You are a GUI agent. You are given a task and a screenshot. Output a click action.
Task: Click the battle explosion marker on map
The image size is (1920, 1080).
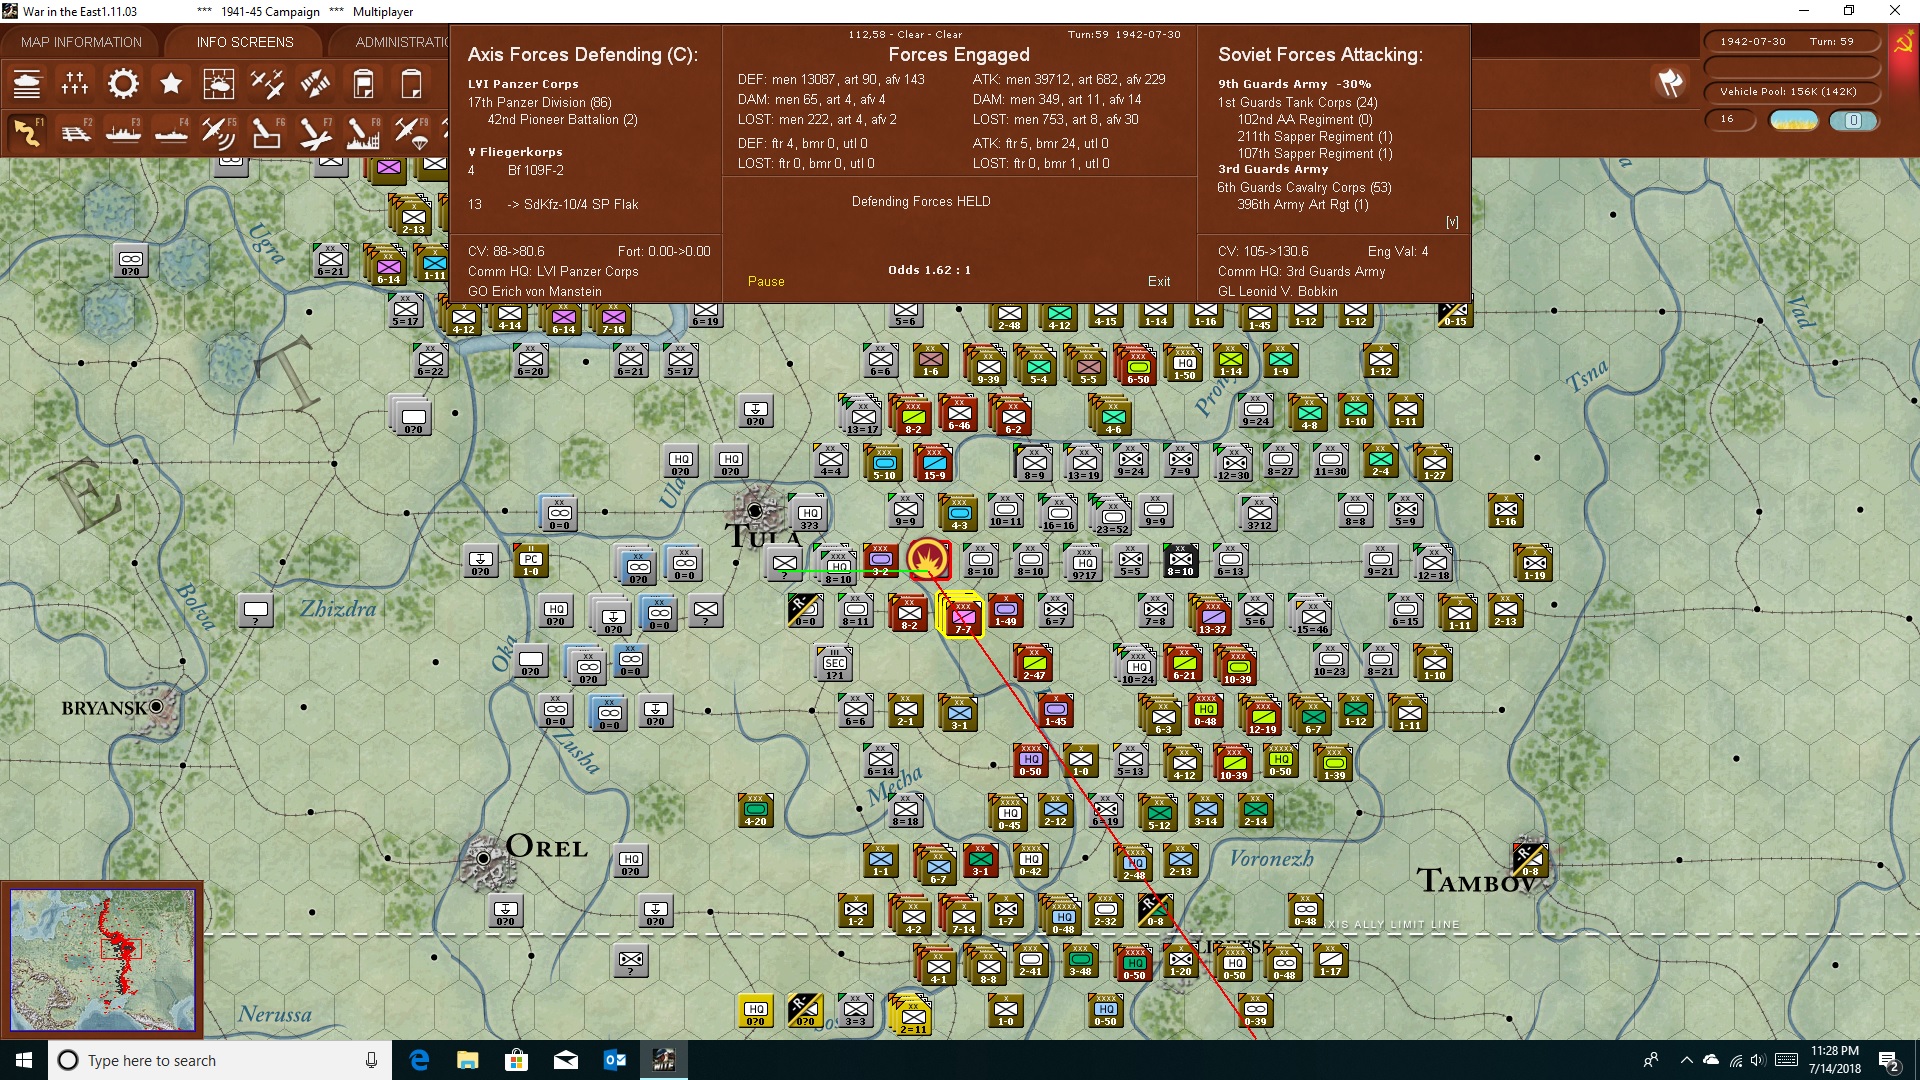930,559
